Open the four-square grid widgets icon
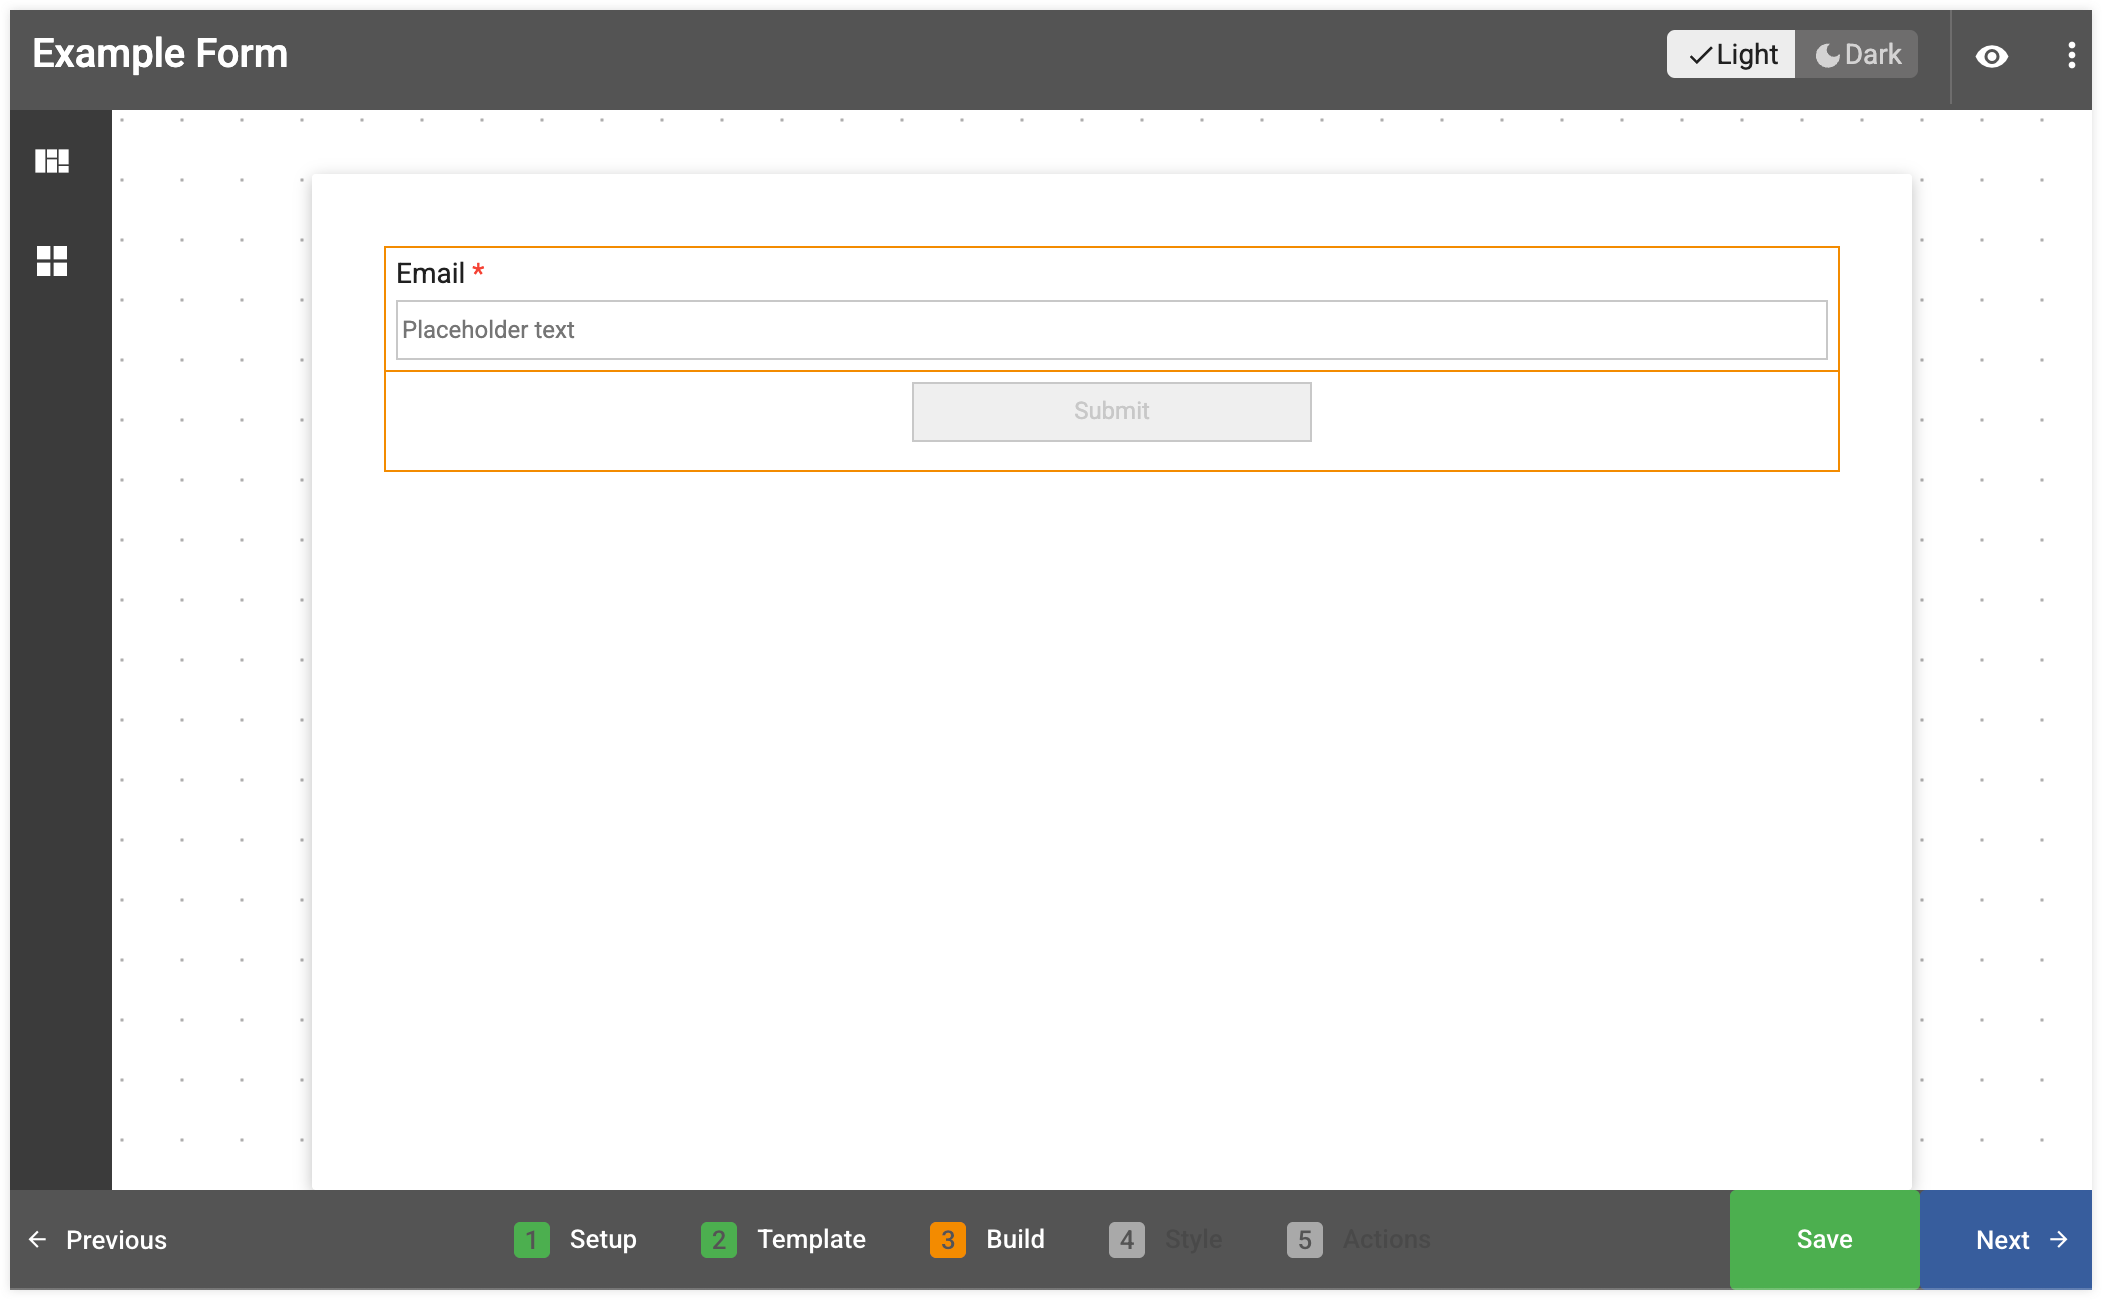The width and height of the screenshot is (2102, 1300). click(x=52, y=261)
